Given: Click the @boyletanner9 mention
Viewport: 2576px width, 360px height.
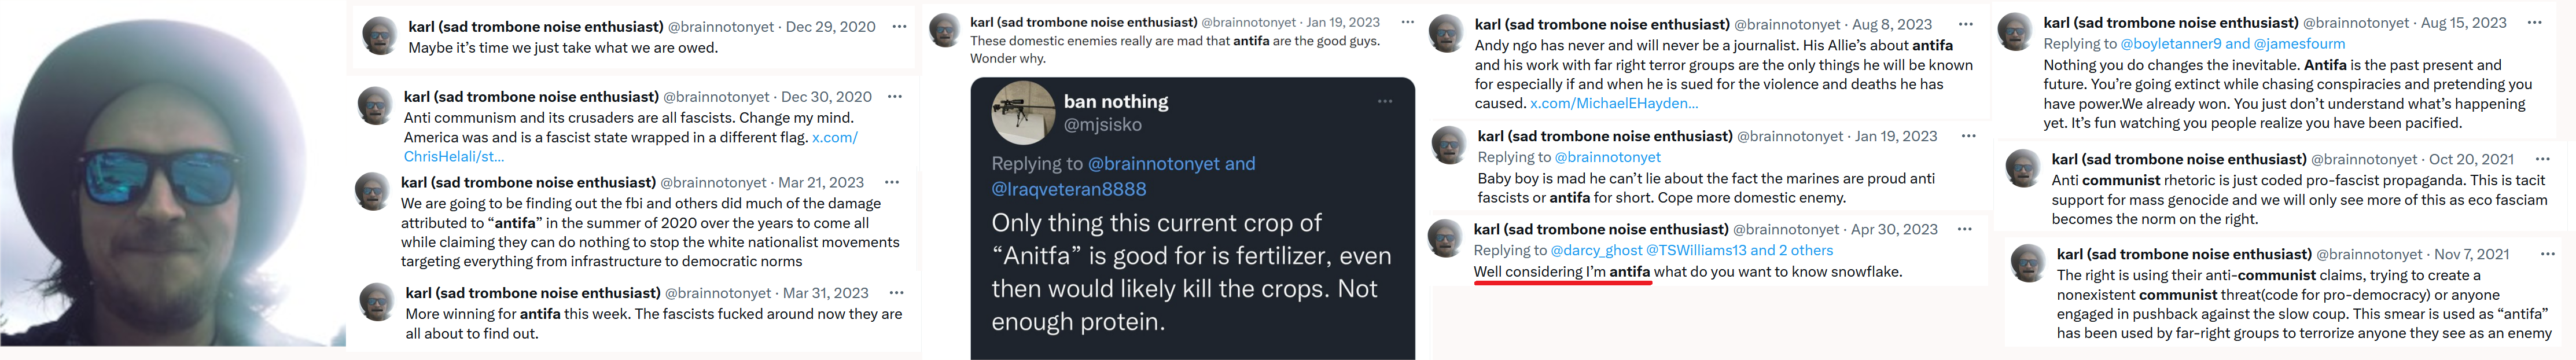Looking at the screenshot, I should click(x=2170, y=44).
